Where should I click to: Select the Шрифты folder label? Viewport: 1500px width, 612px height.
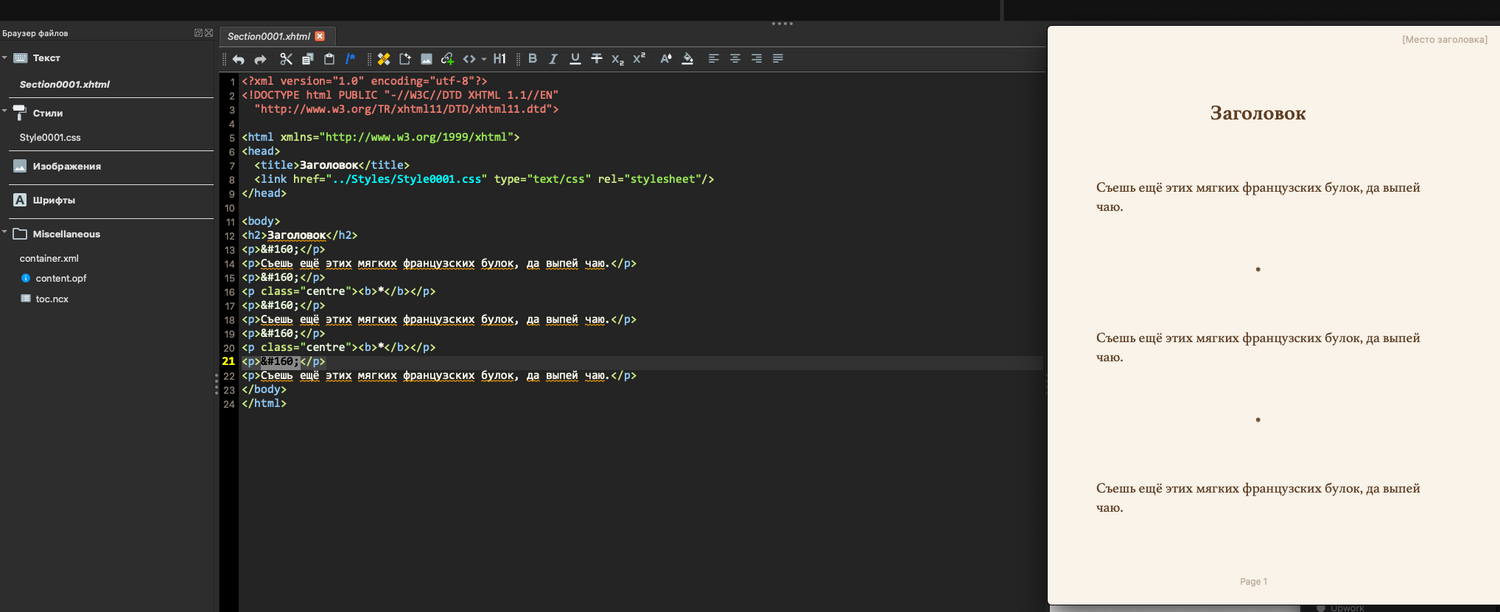(x=54, y=200)
